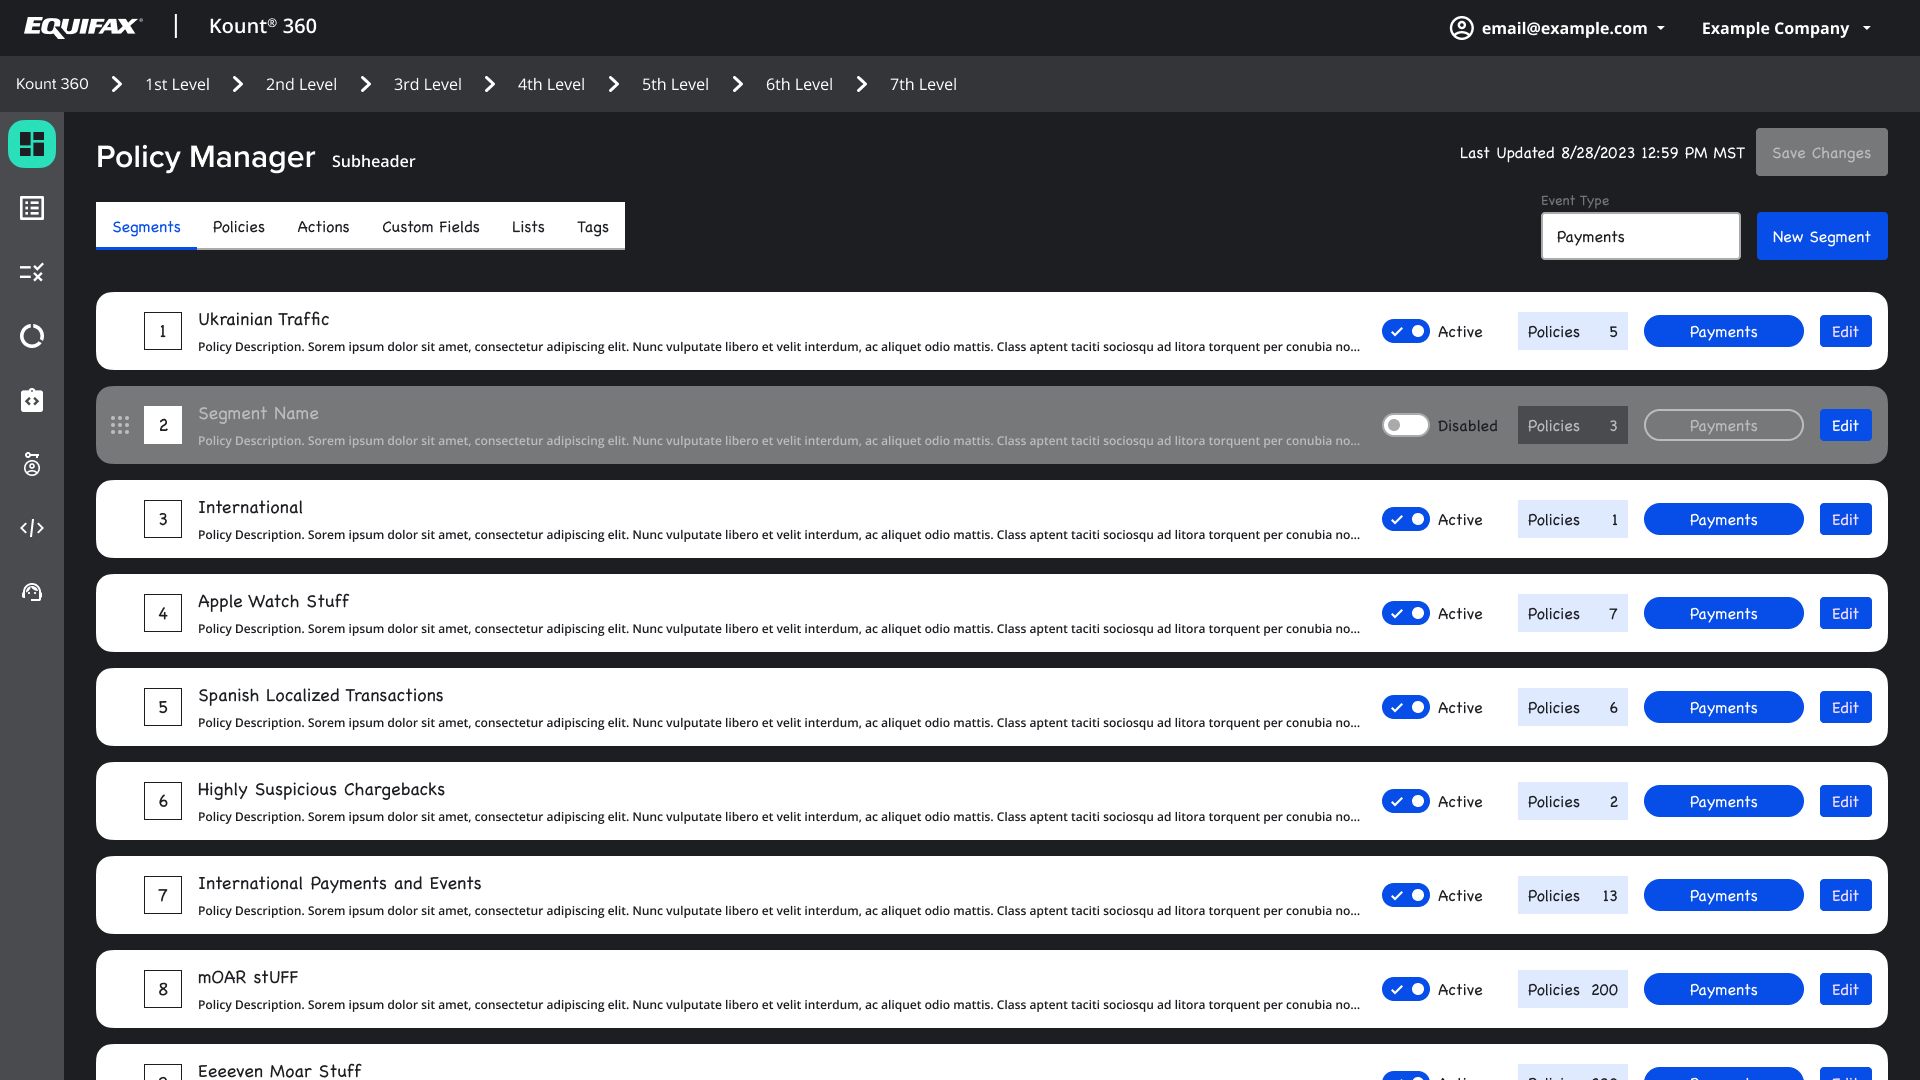Click the chevron after 6th Level breadcrumb

coord(862,84)
